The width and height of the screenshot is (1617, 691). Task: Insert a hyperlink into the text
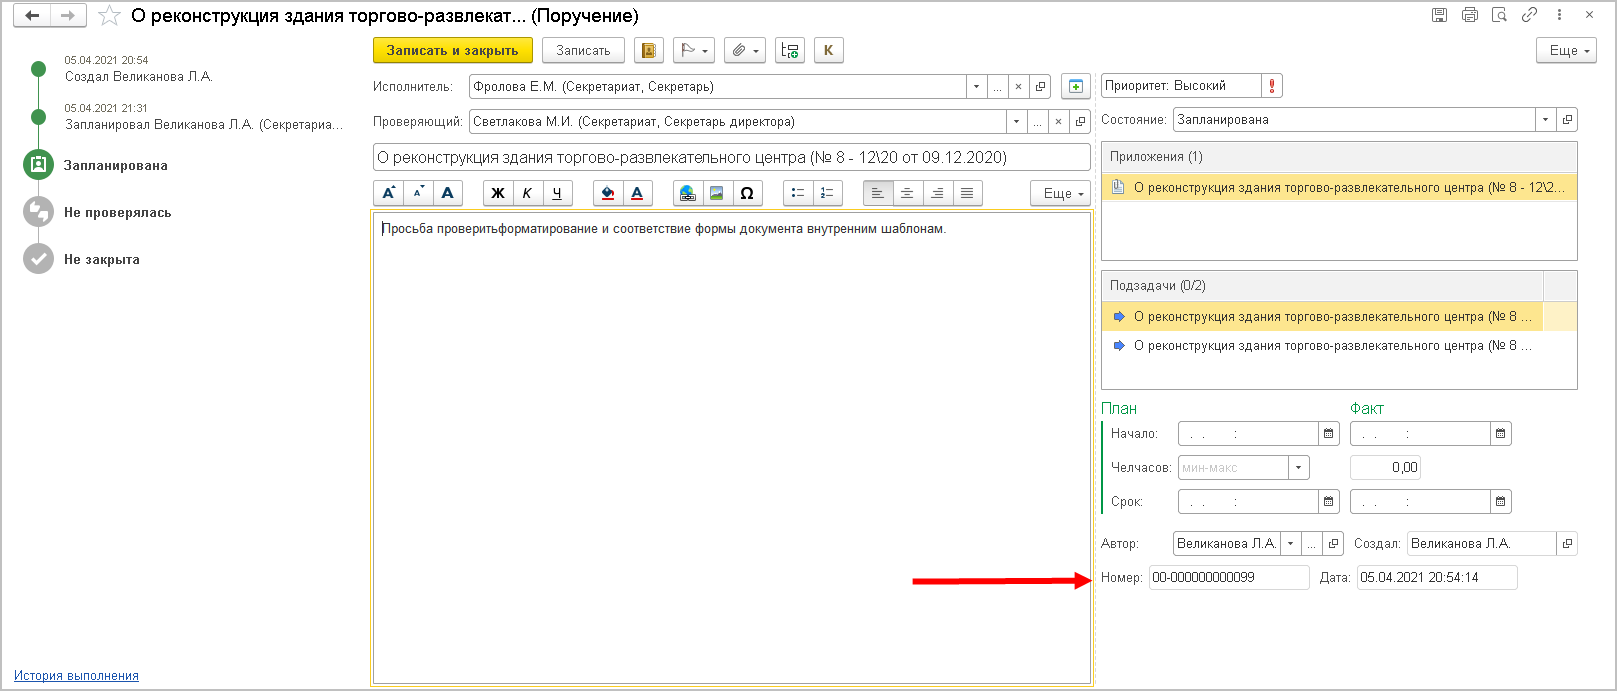688,193
